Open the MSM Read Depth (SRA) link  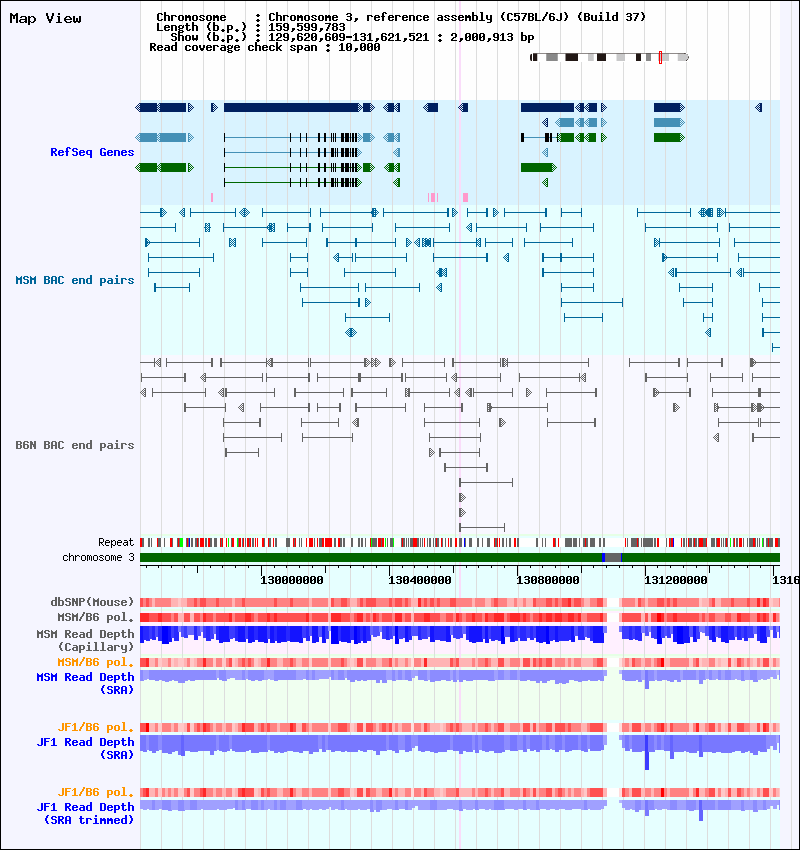click(86, 684)
